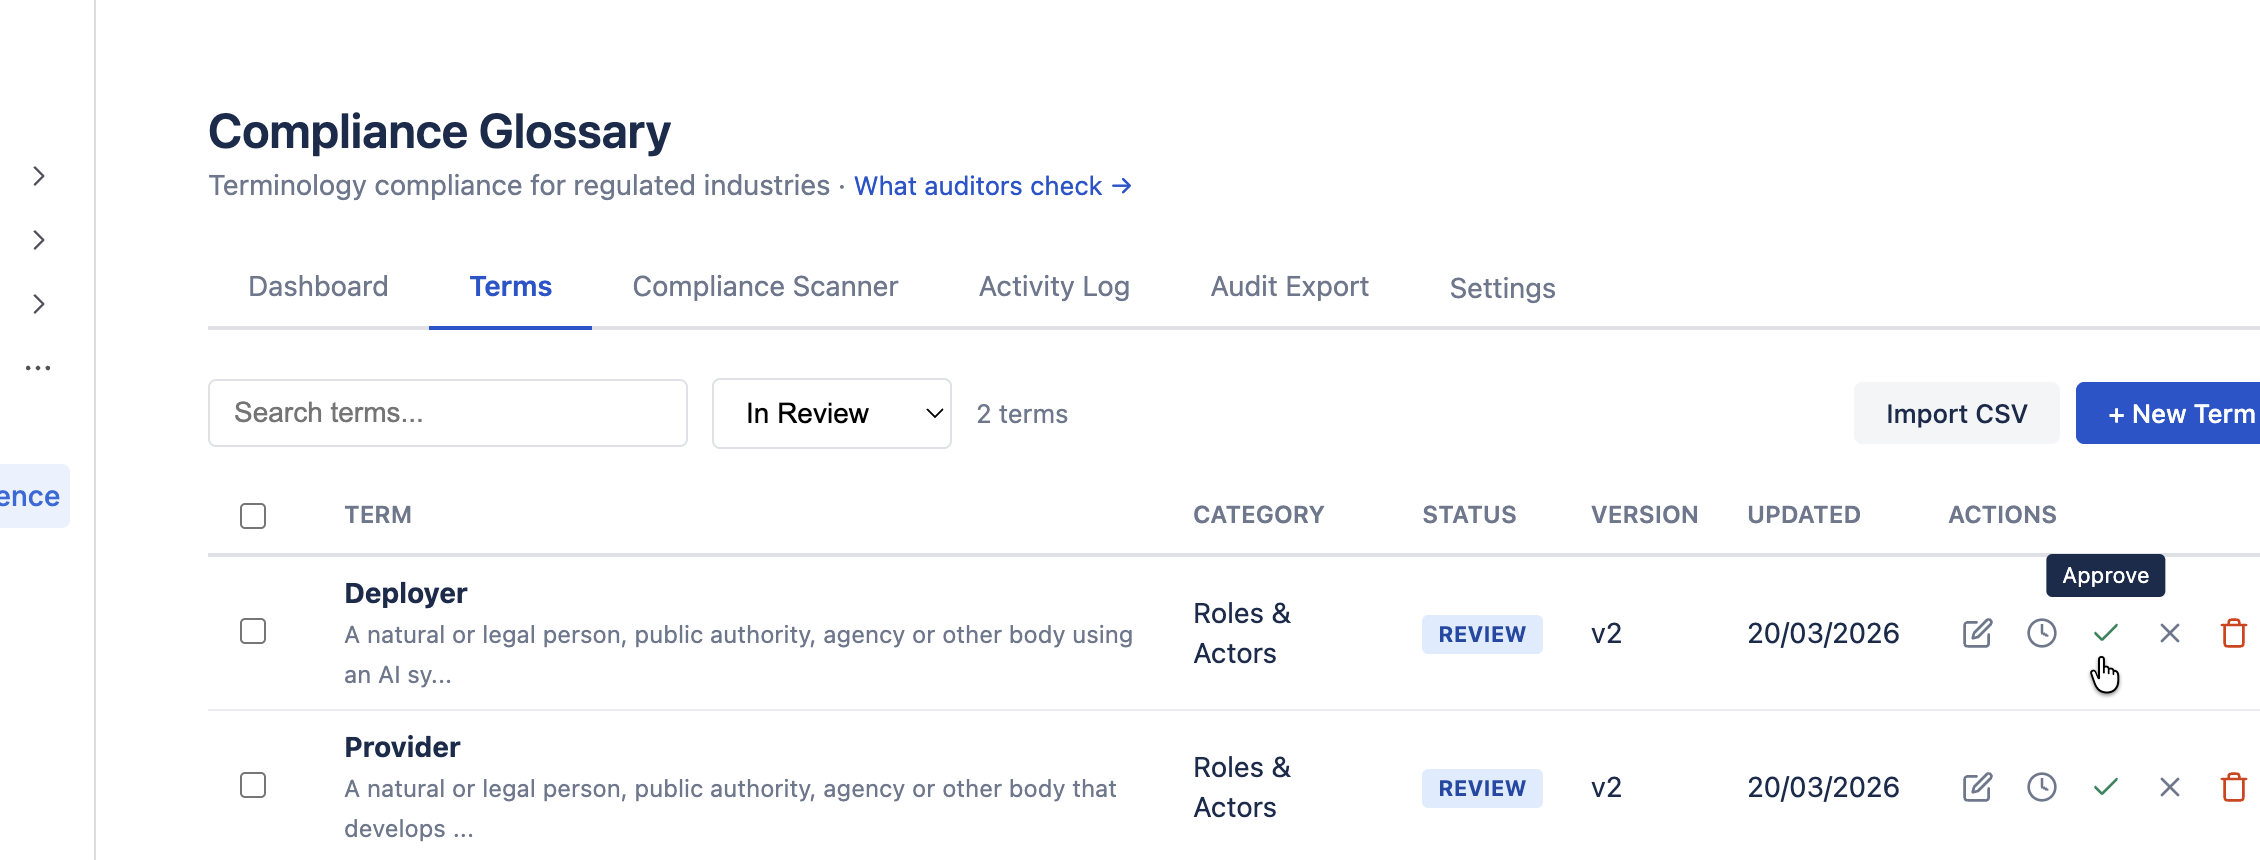Screen dimensions: 2260x860
Task: Follow the What auditors check link
Action: pyautogui.click(x=993, y=186)
